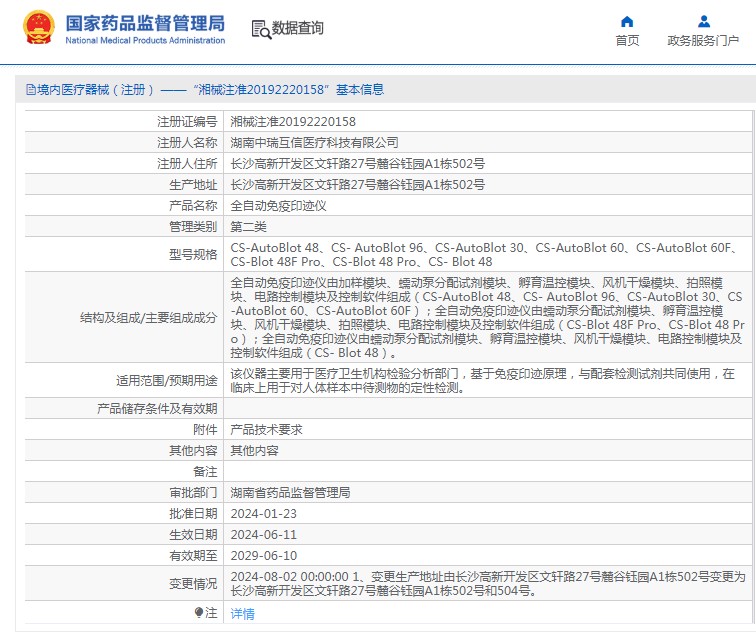This screenshot has height=639, width=756.
Task: Click the 附件 label
Action: click(x=205, y=429)
